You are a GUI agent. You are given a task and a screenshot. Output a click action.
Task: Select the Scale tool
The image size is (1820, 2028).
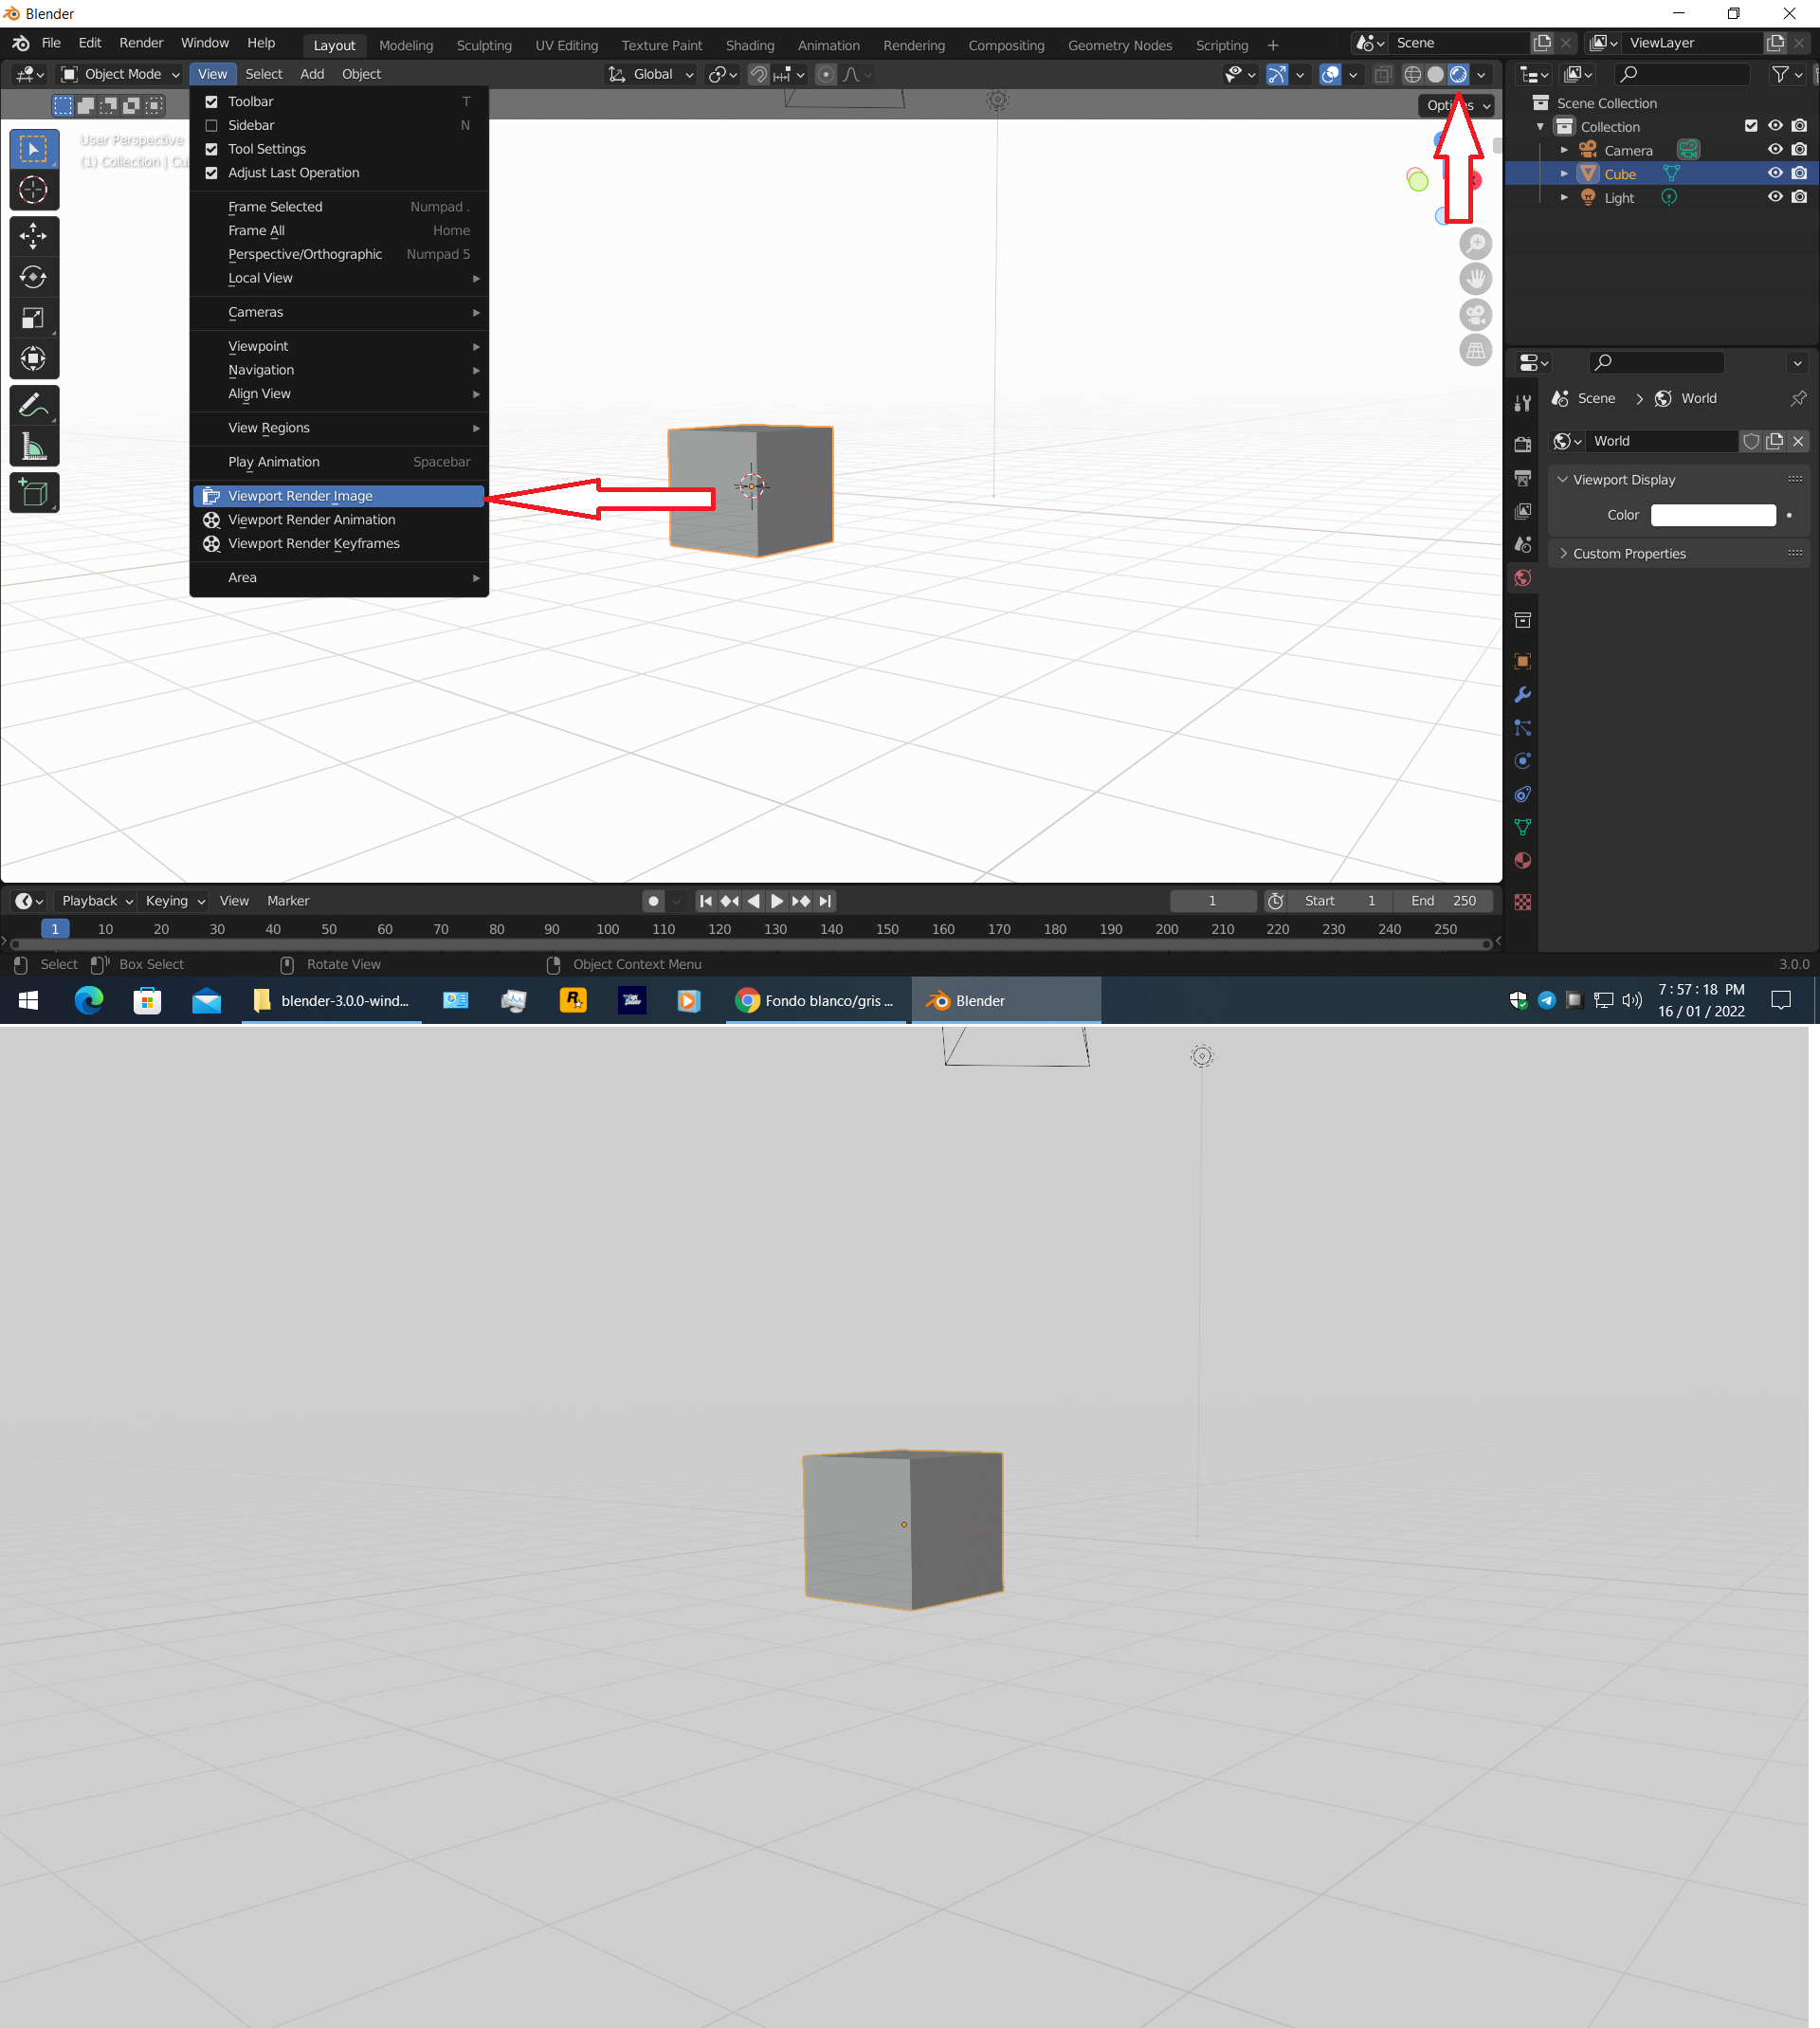34,318
